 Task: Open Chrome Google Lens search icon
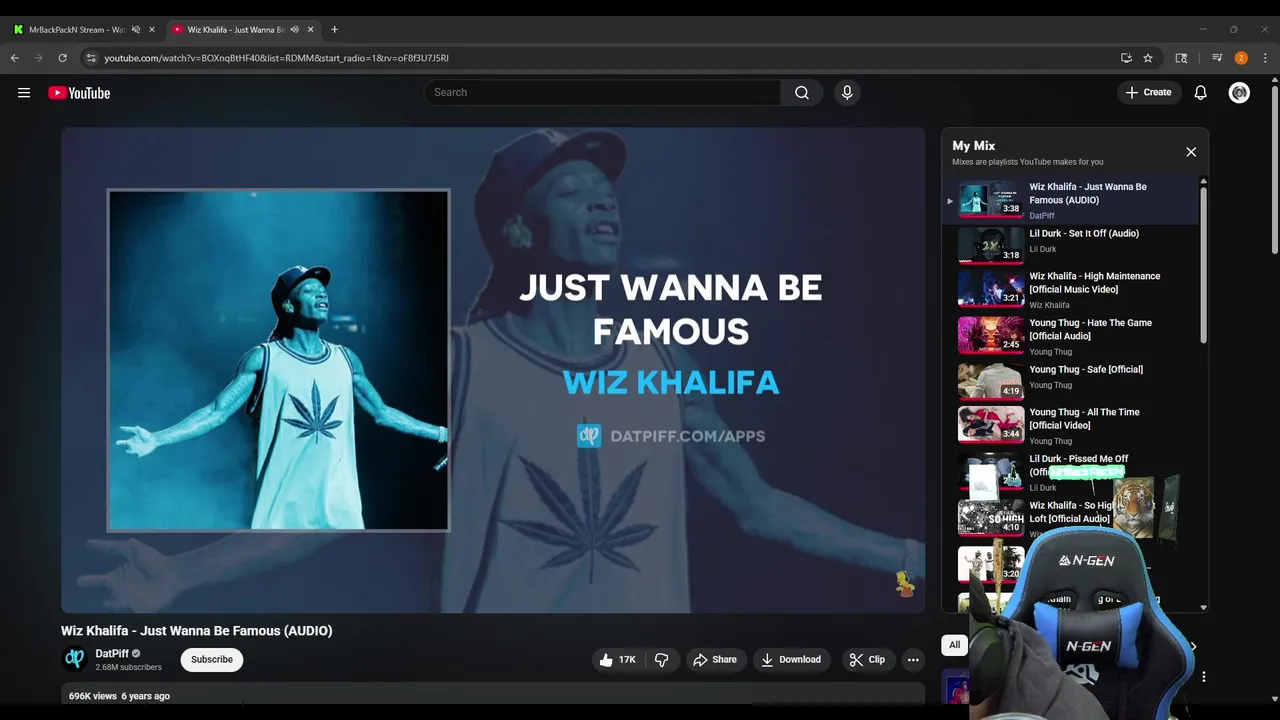click(1181, 58)
